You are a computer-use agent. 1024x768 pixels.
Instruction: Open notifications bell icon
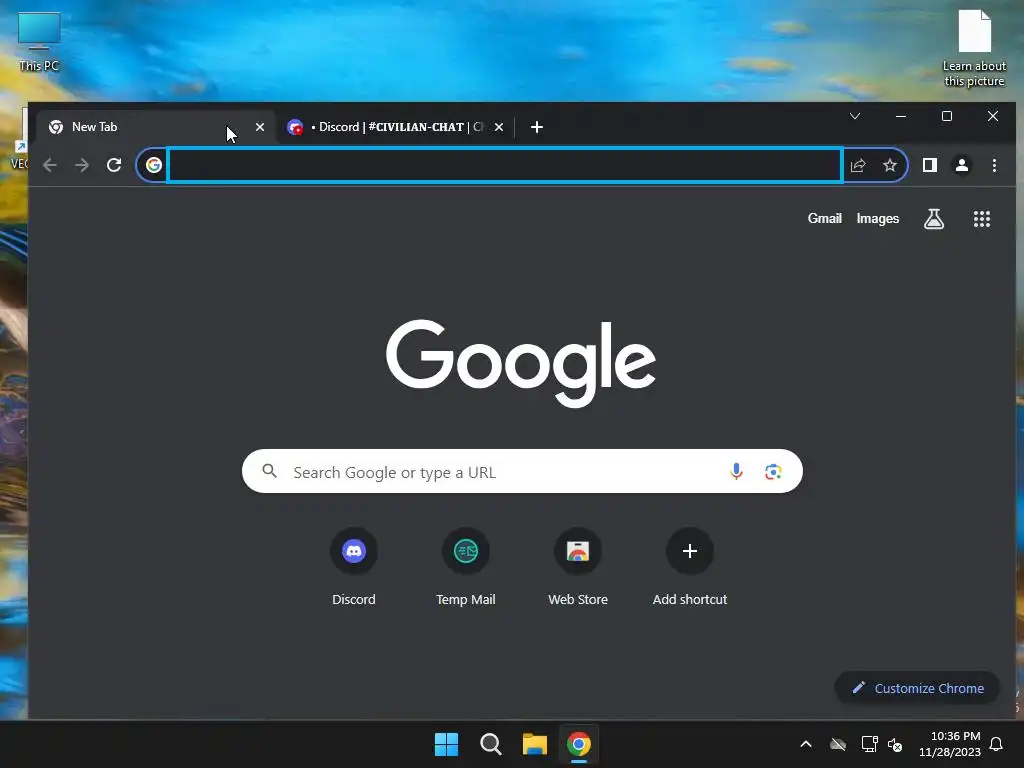[x=996, y=744]
